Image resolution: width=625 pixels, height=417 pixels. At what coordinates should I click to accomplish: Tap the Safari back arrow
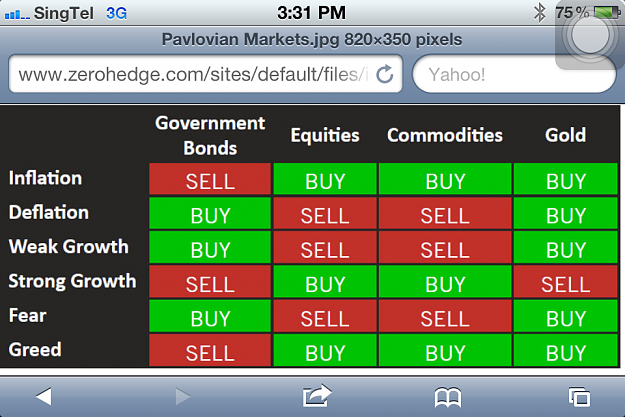(44, 396)
